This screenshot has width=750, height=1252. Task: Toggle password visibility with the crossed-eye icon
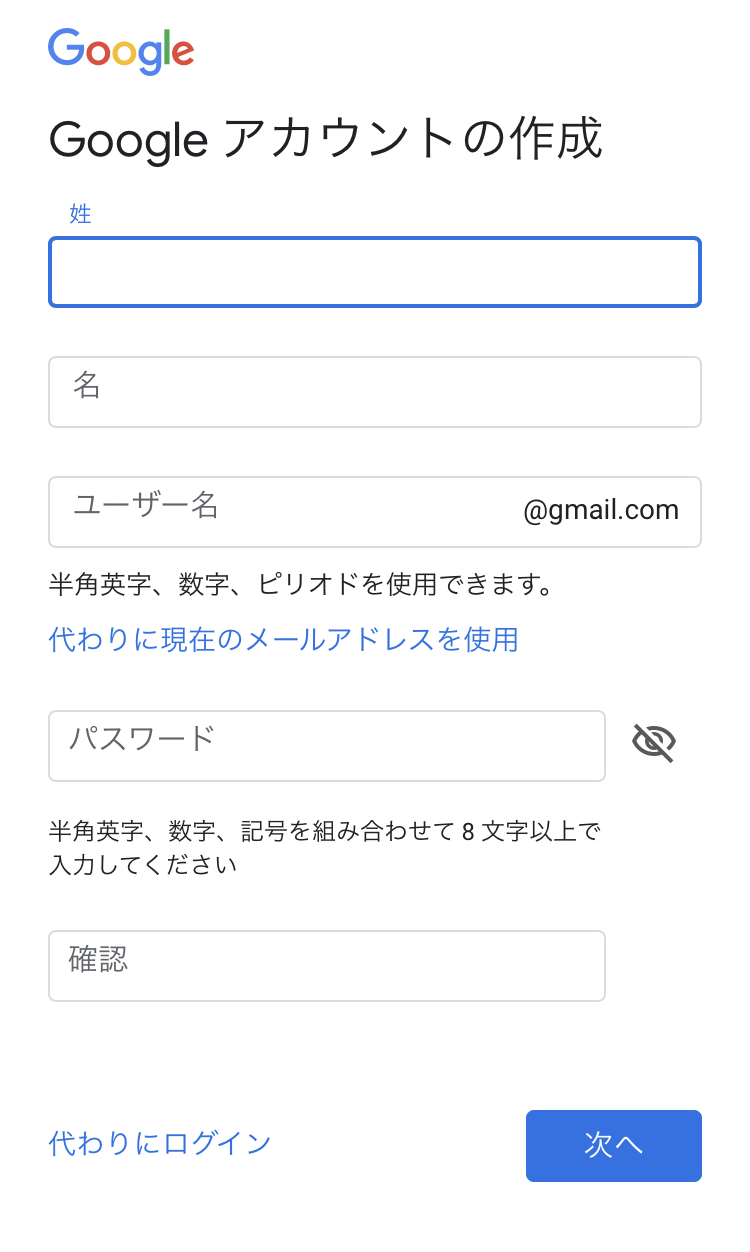654,743
